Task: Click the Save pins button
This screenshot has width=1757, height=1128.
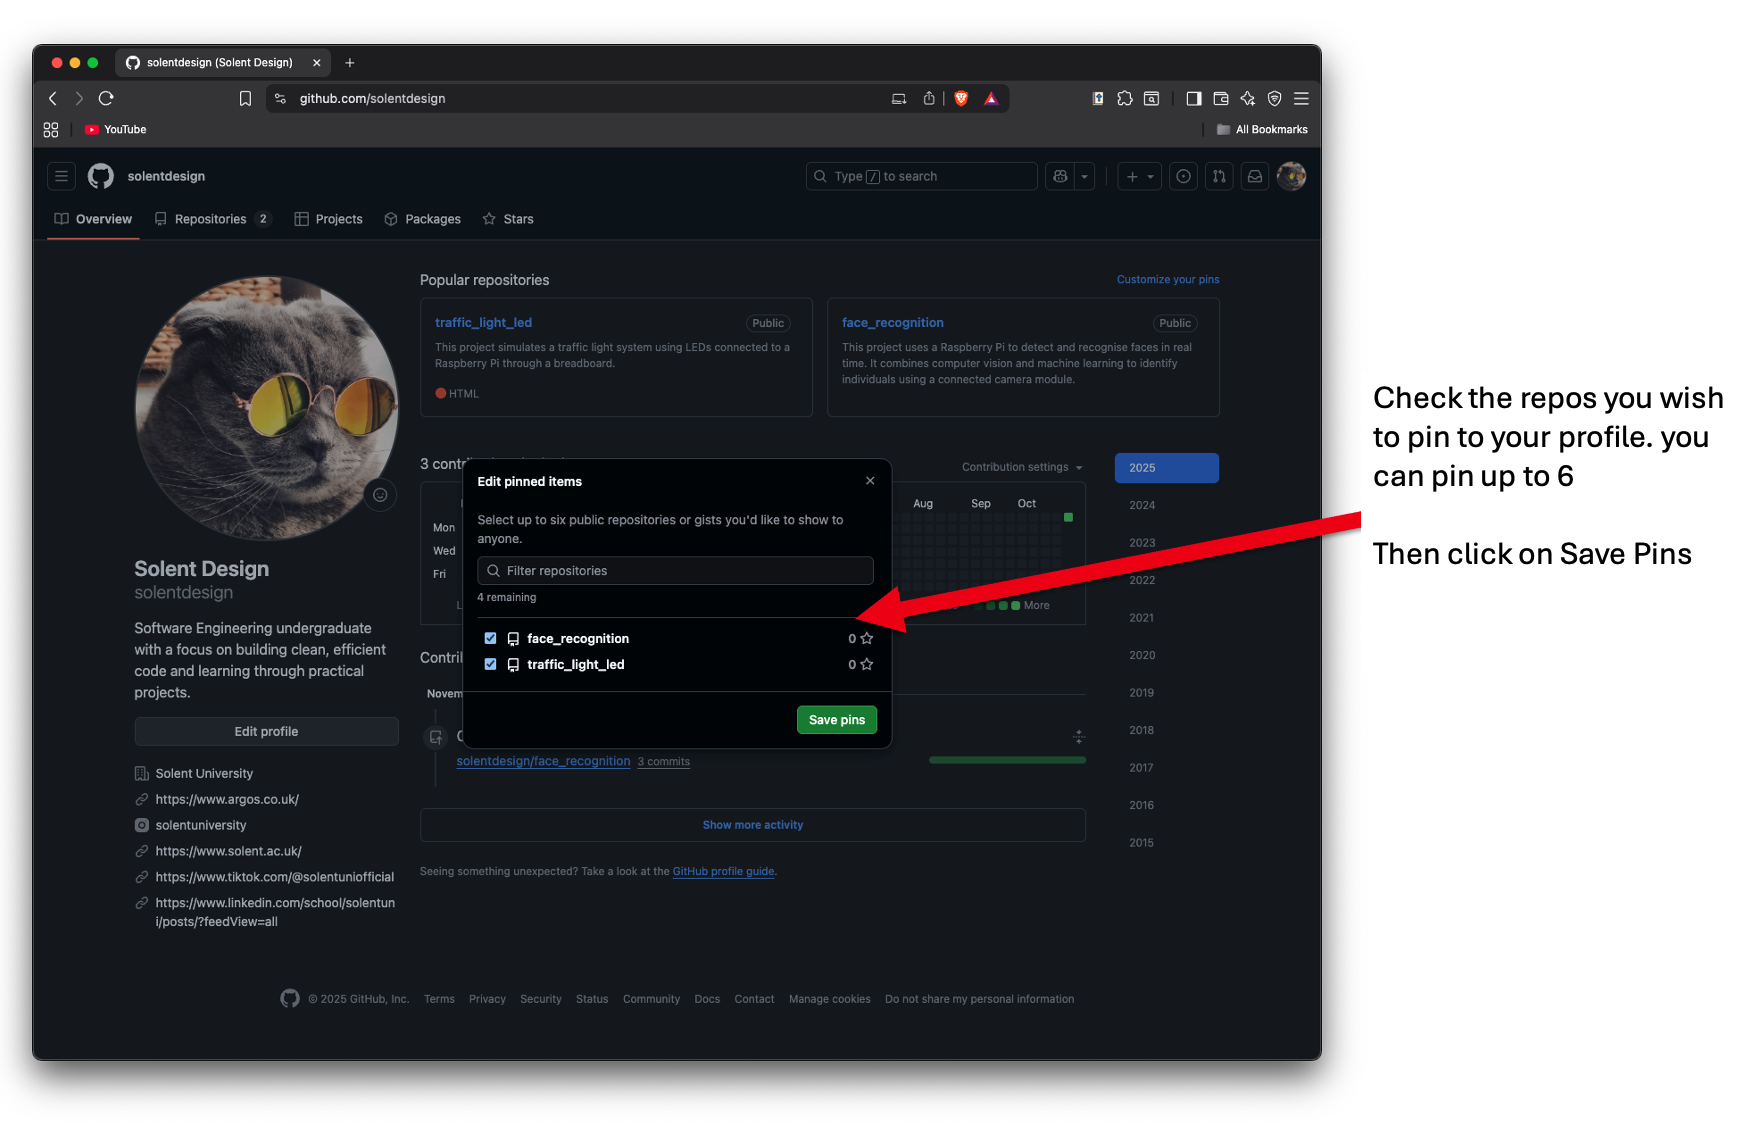Action: (836, 720)
